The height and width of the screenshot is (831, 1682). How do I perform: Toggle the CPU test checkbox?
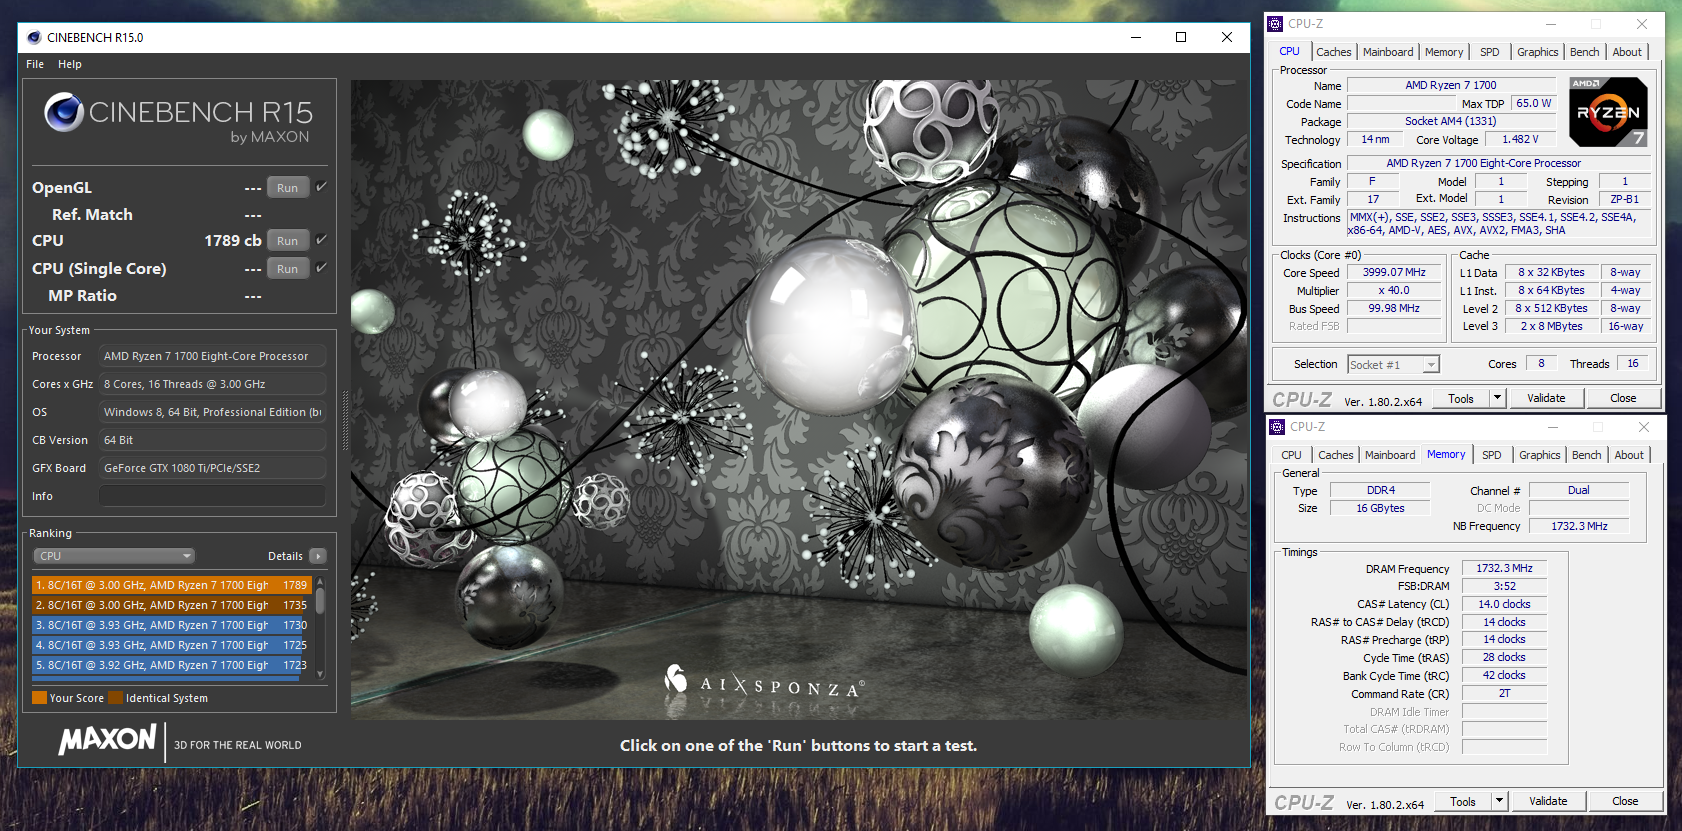tap(322, 240)
